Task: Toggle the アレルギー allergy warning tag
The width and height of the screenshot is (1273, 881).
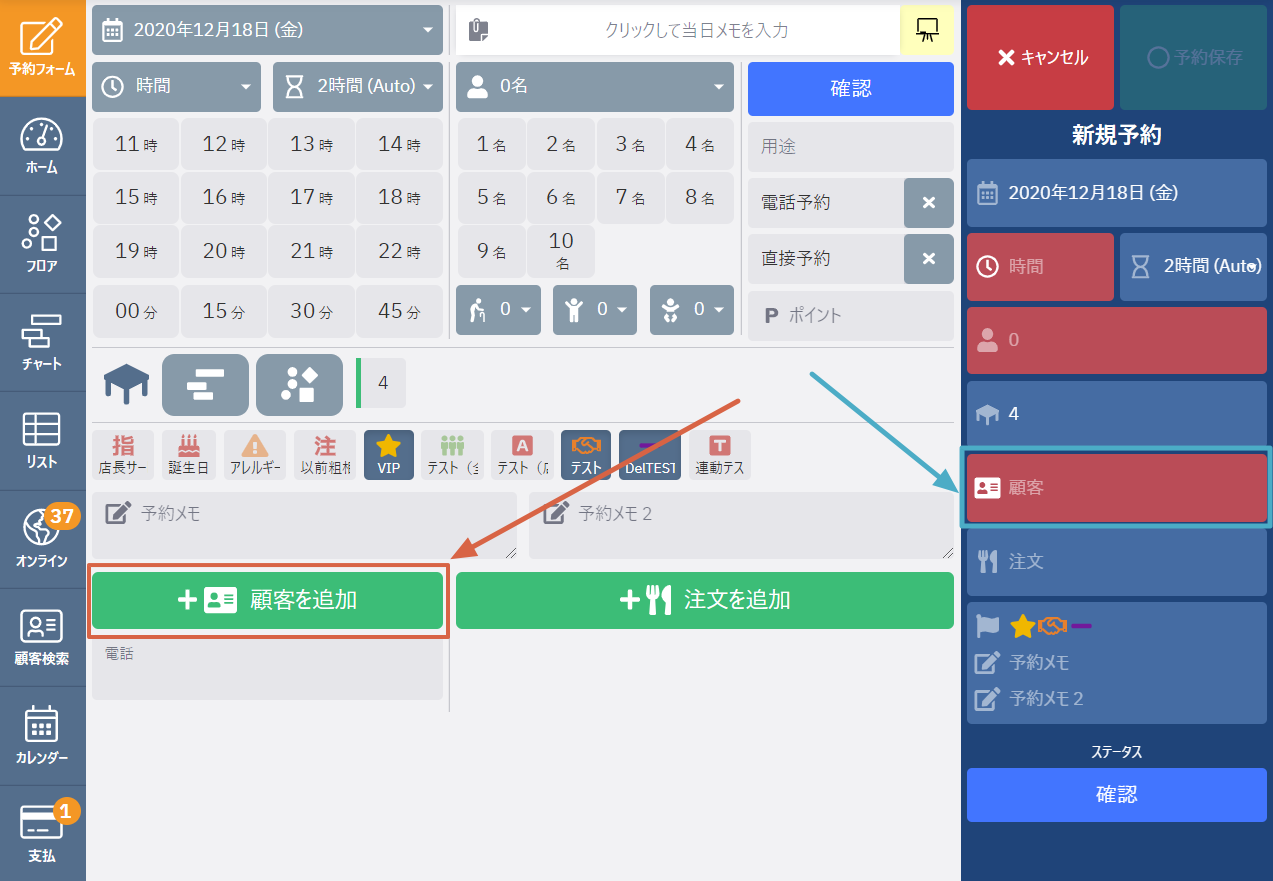Action: pyautogui.click(x=255, y=455)
